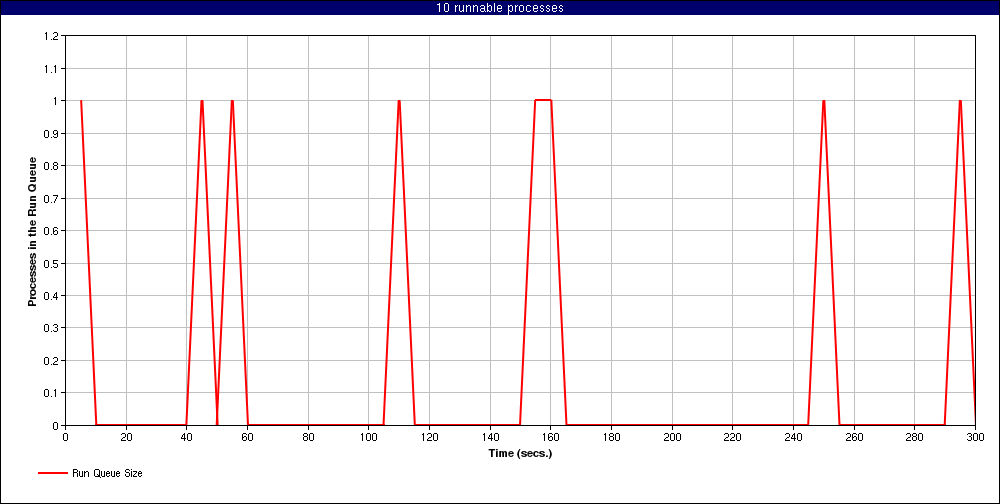Click the '10 runnable processes' chart title
1000x504 pixels.
499,8
